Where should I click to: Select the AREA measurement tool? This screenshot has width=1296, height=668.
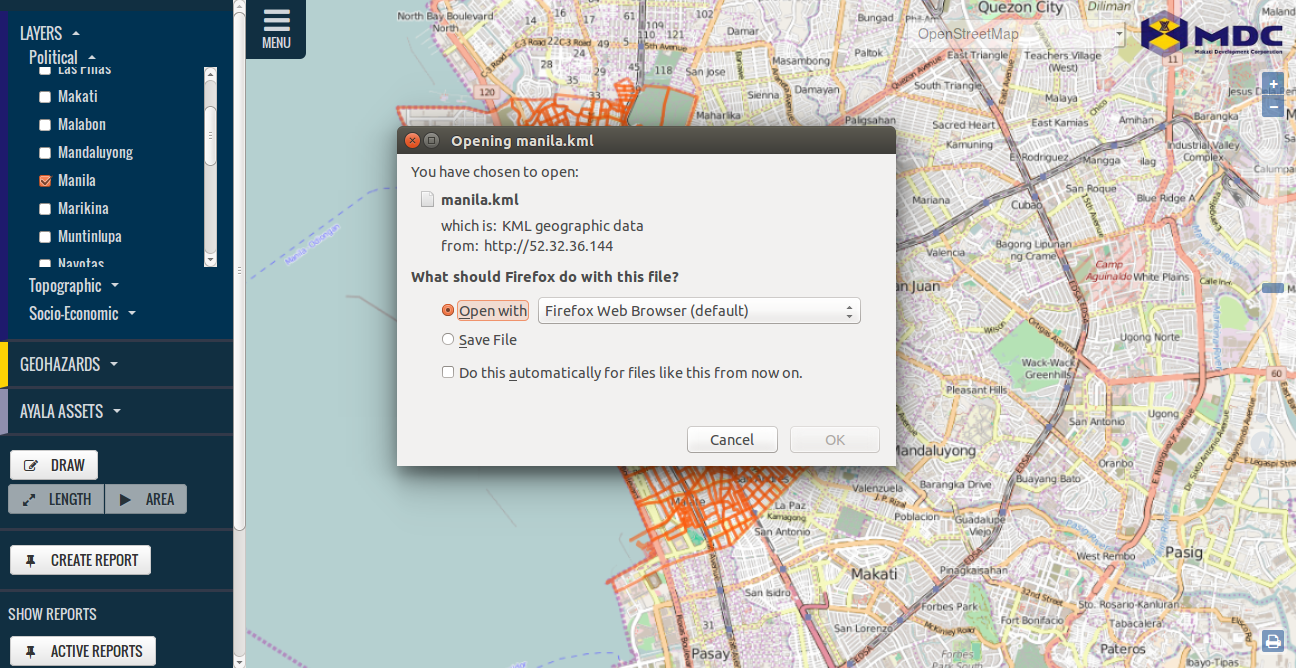(146, 499)
